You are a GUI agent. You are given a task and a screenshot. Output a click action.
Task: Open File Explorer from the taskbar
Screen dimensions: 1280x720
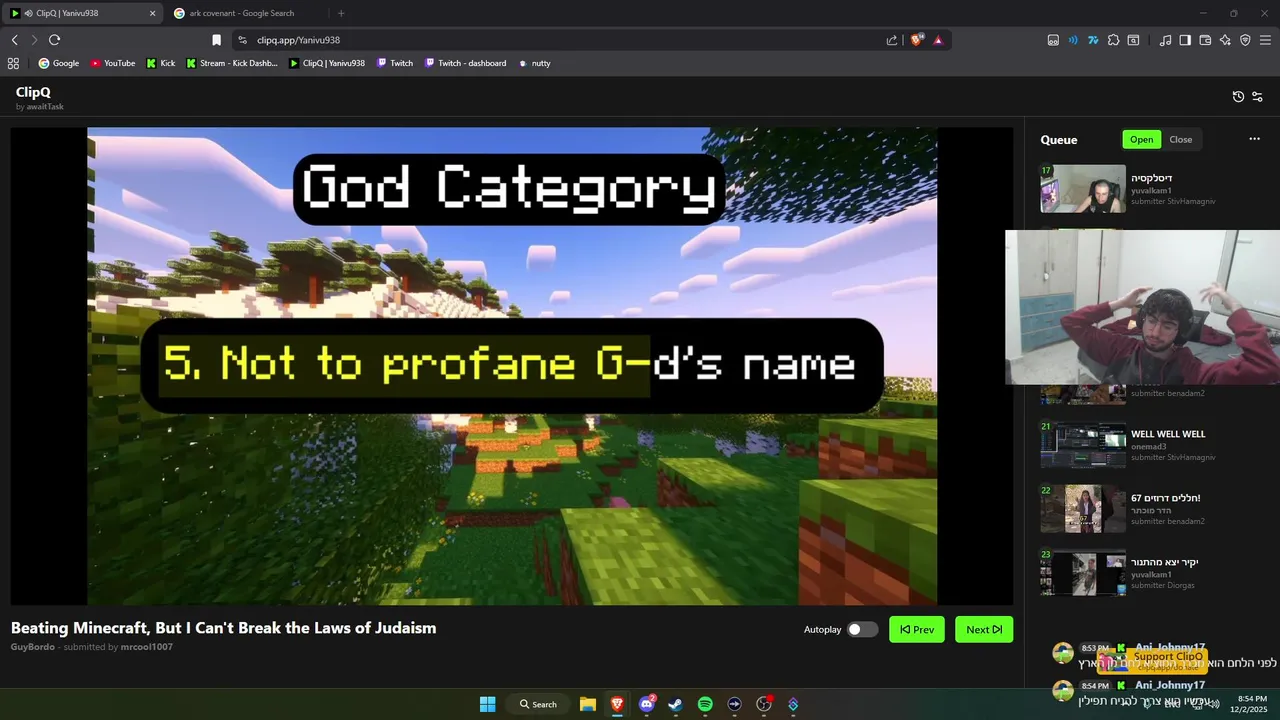[x=588, y=704]
